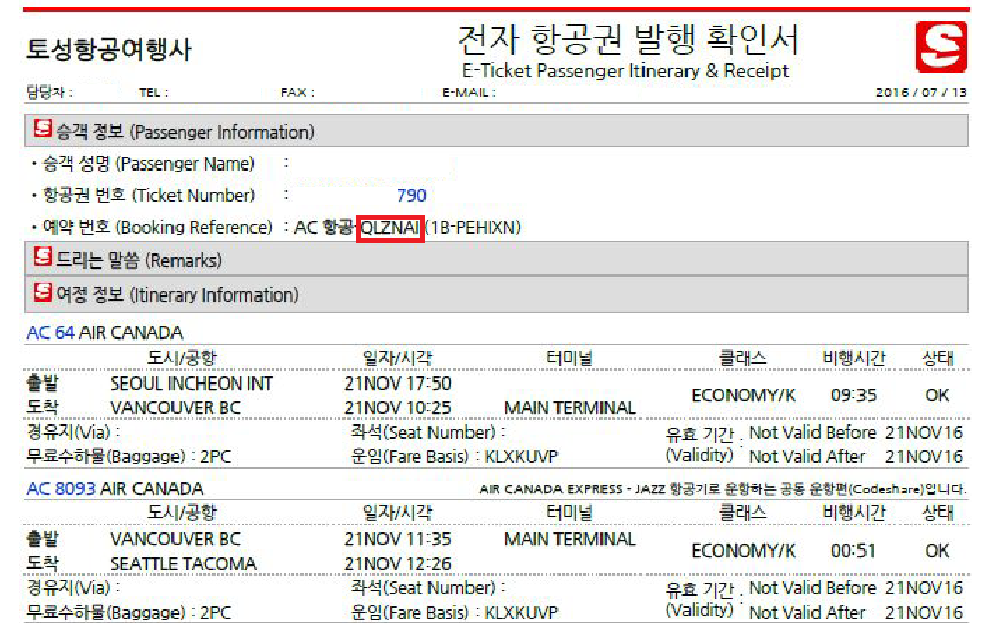Click the Passenger Information section S icon

[x=43, y=128]
